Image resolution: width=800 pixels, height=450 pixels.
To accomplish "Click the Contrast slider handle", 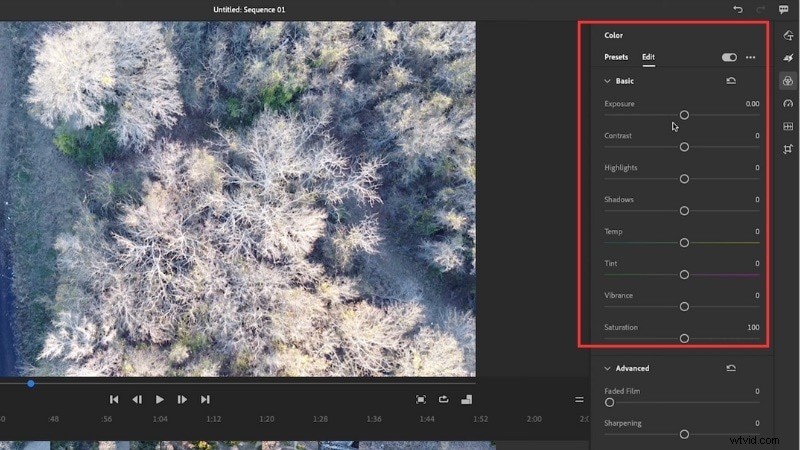I will [684, 147].
